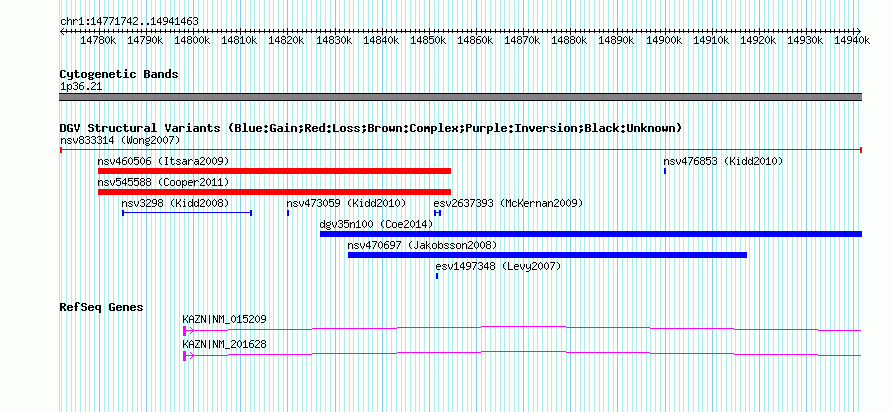Screen dimensions: 890x412
Task: Select the gray 1p36.21 cytogenetic band bar
Action: [460, 97]
